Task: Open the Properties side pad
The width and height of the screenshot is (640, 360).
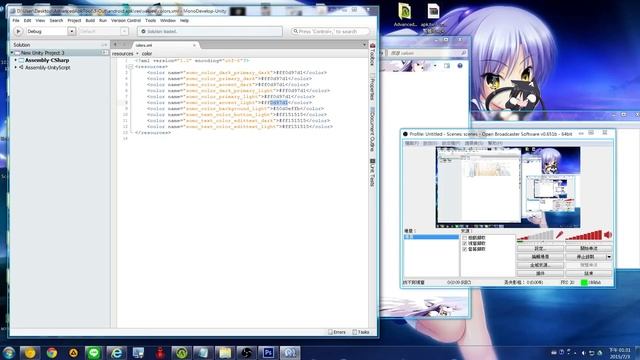Action: [372, 87]
